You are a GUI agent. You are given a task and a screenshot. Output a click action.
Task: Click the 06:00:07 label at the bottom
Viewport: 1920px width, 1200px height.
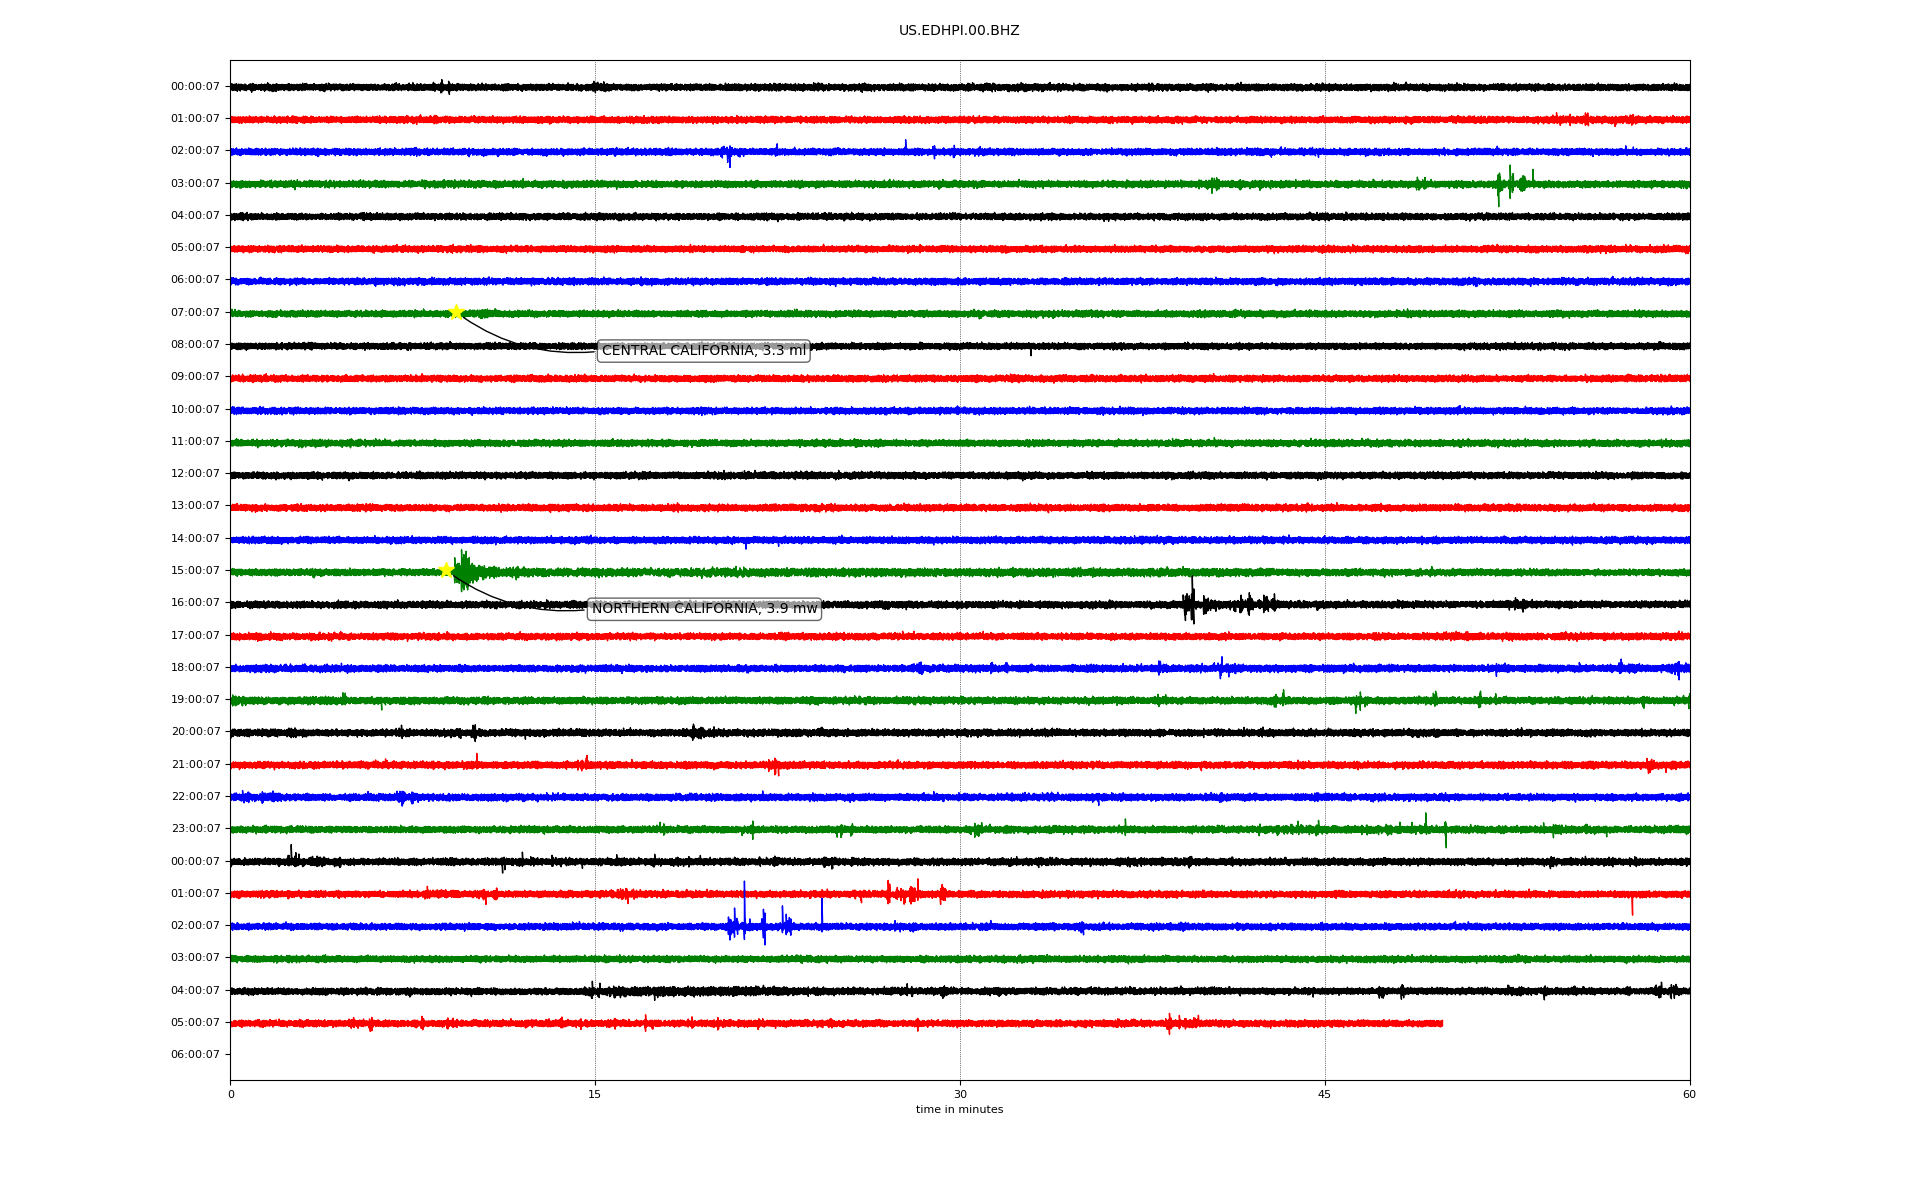[195, 1054]
